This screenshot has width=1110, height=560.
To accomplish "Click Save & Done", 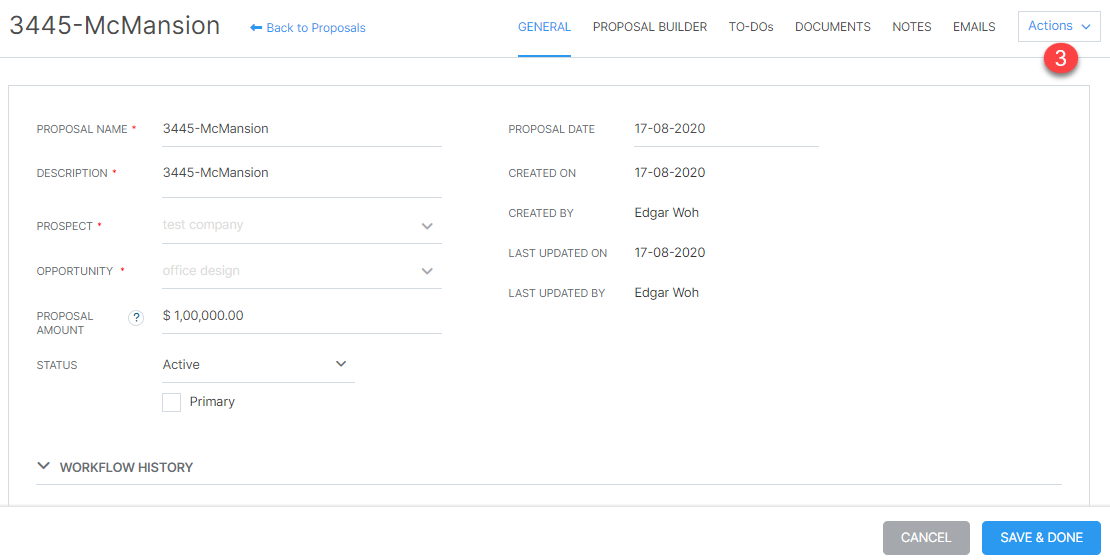I will [x=1041, y=538].
